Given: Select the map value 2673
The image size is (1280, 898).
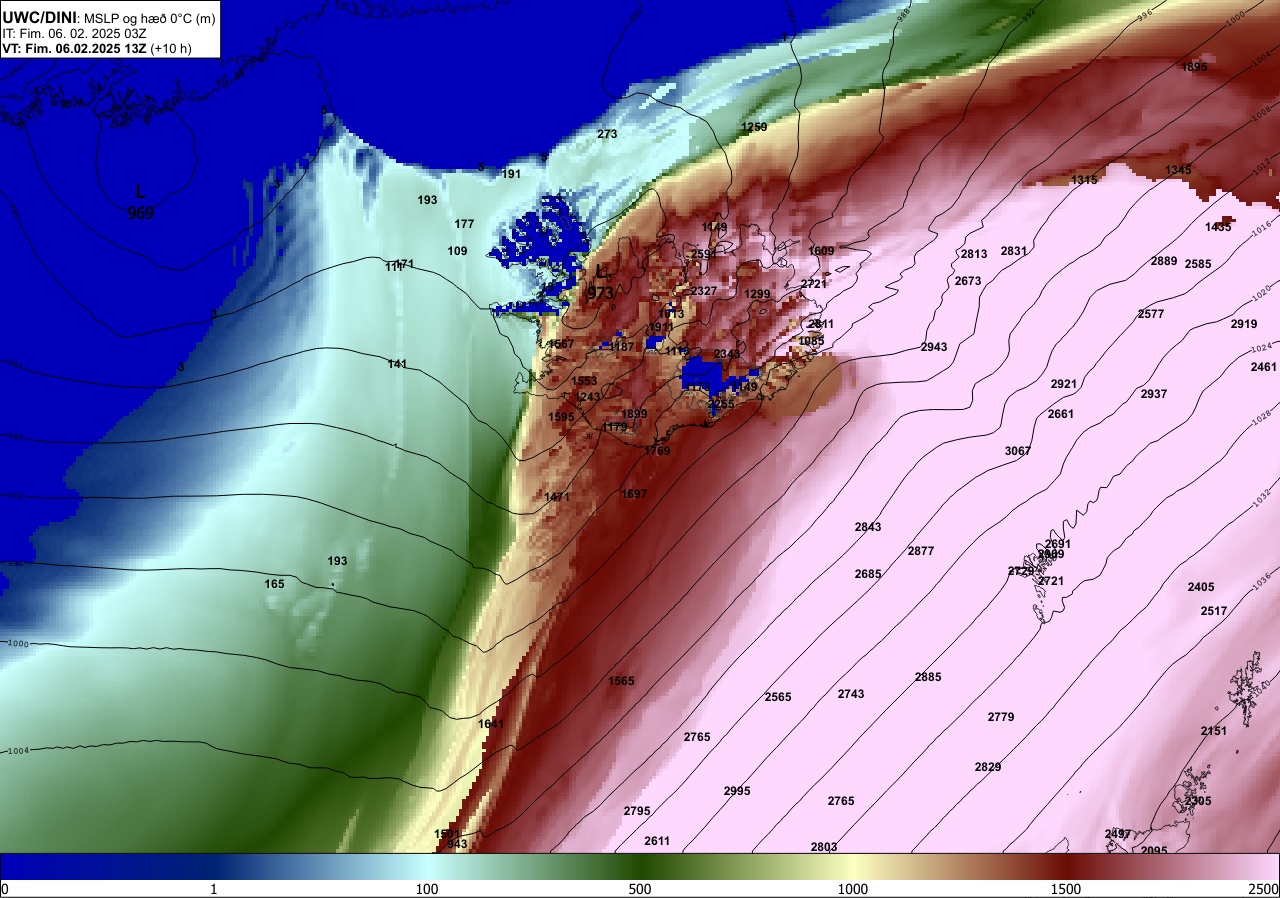Looking at the screenshot, I should click(x=967, y=281).
